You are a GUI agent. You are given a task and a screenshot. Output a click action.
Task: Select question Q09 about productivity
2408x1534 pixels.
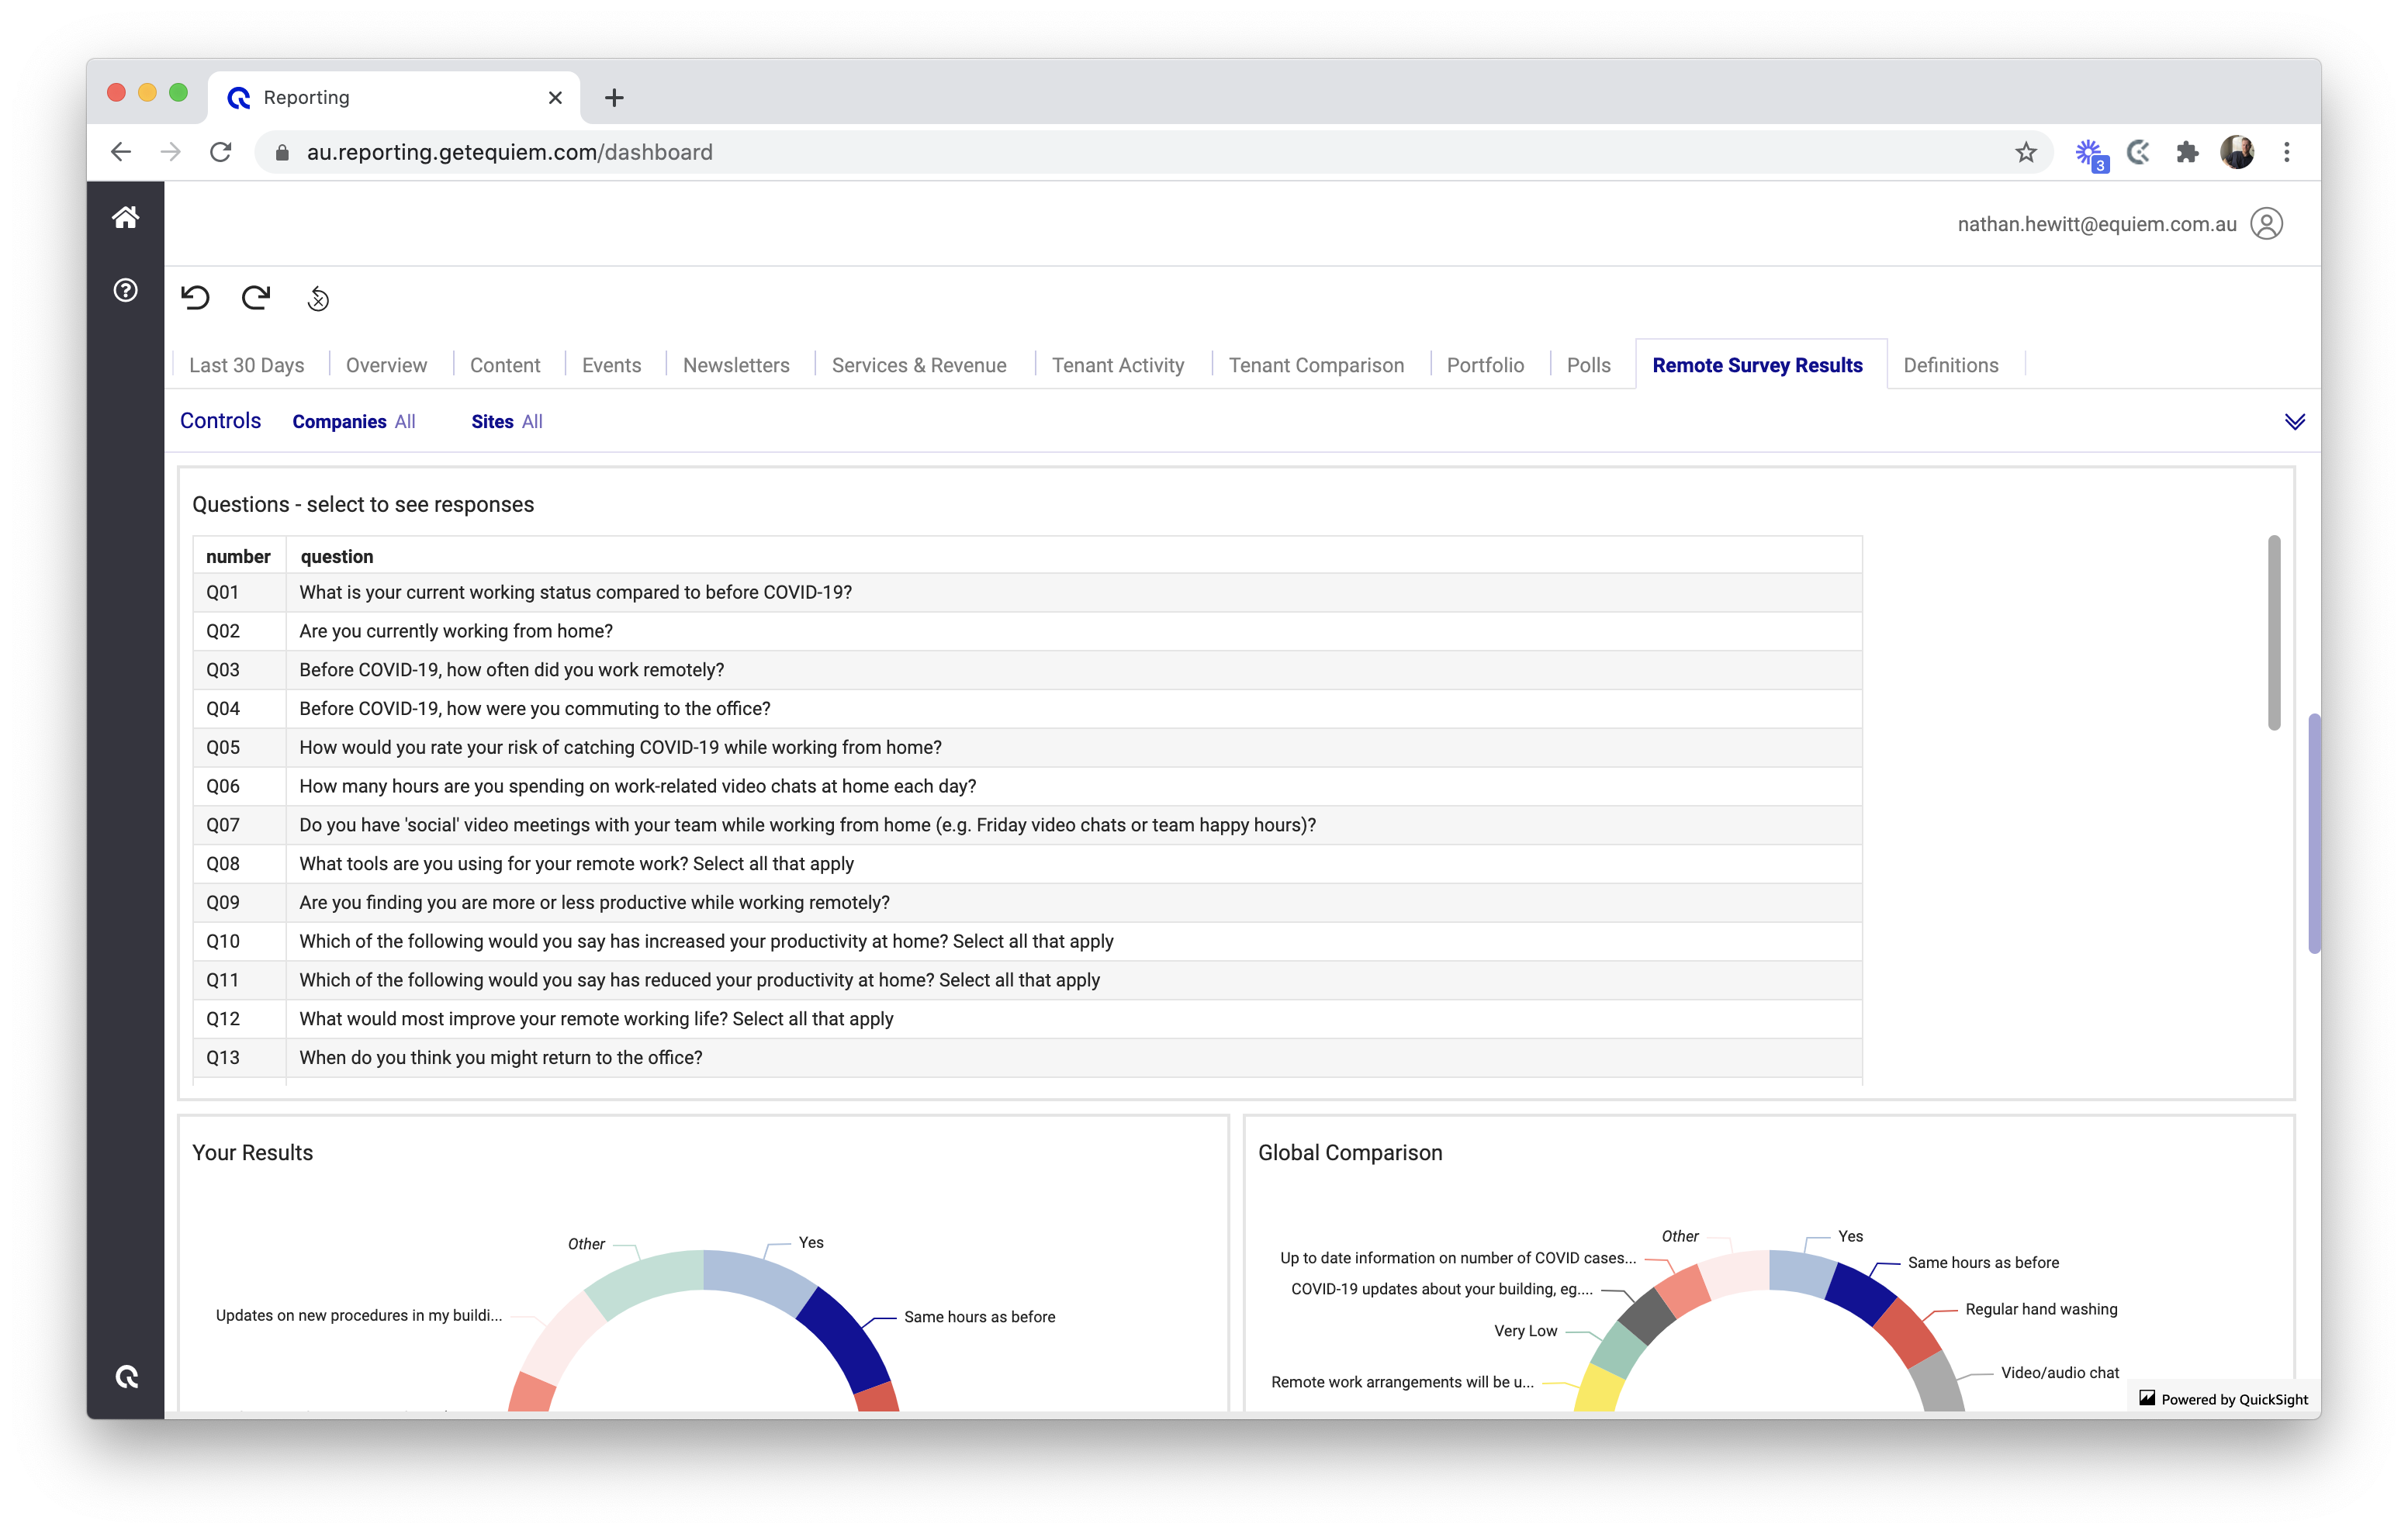pos(594,902)
